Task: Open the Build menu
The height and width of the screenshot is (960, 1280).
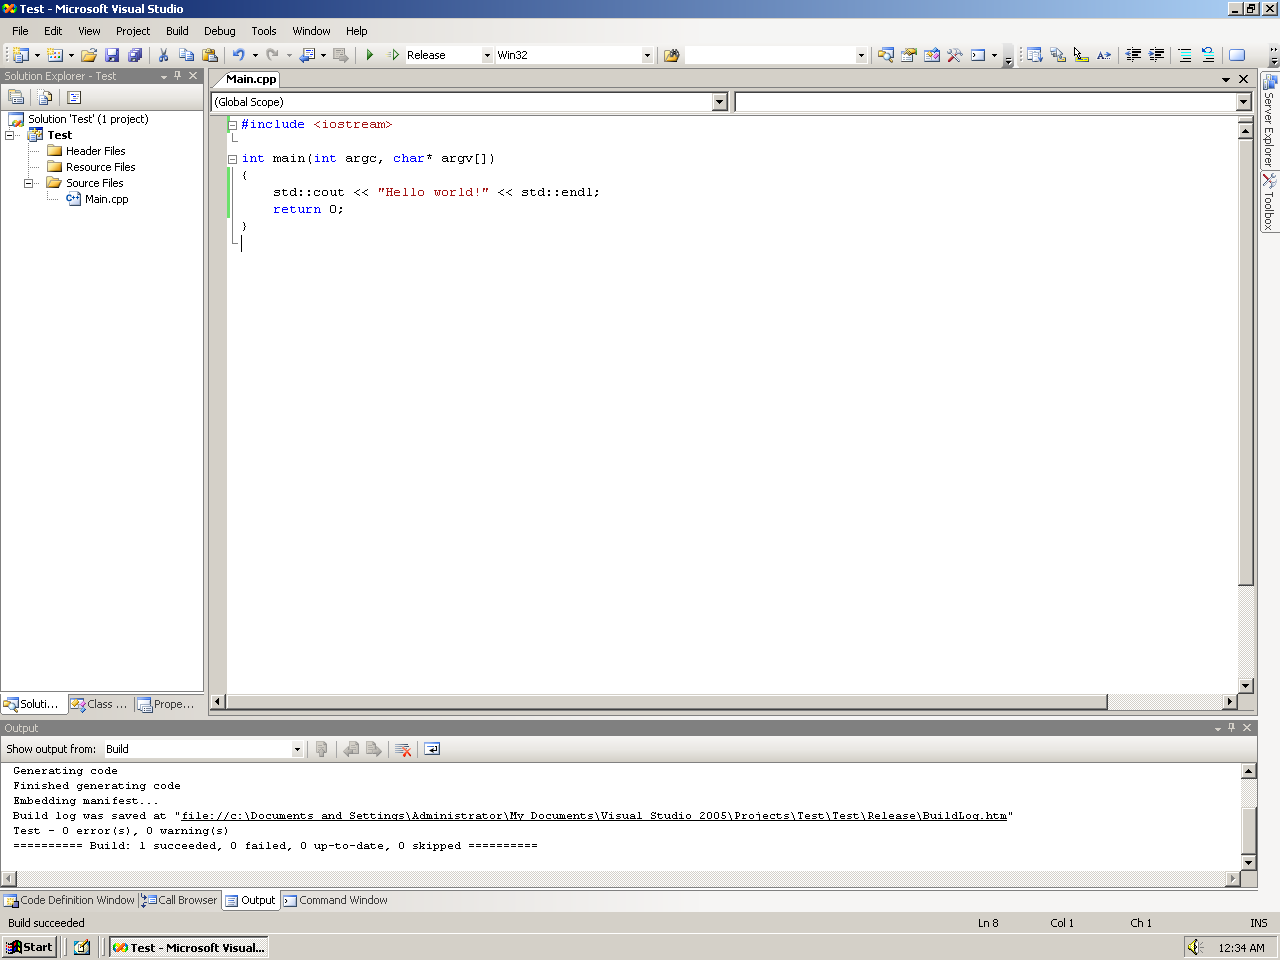Action: (x=177, y=31)
